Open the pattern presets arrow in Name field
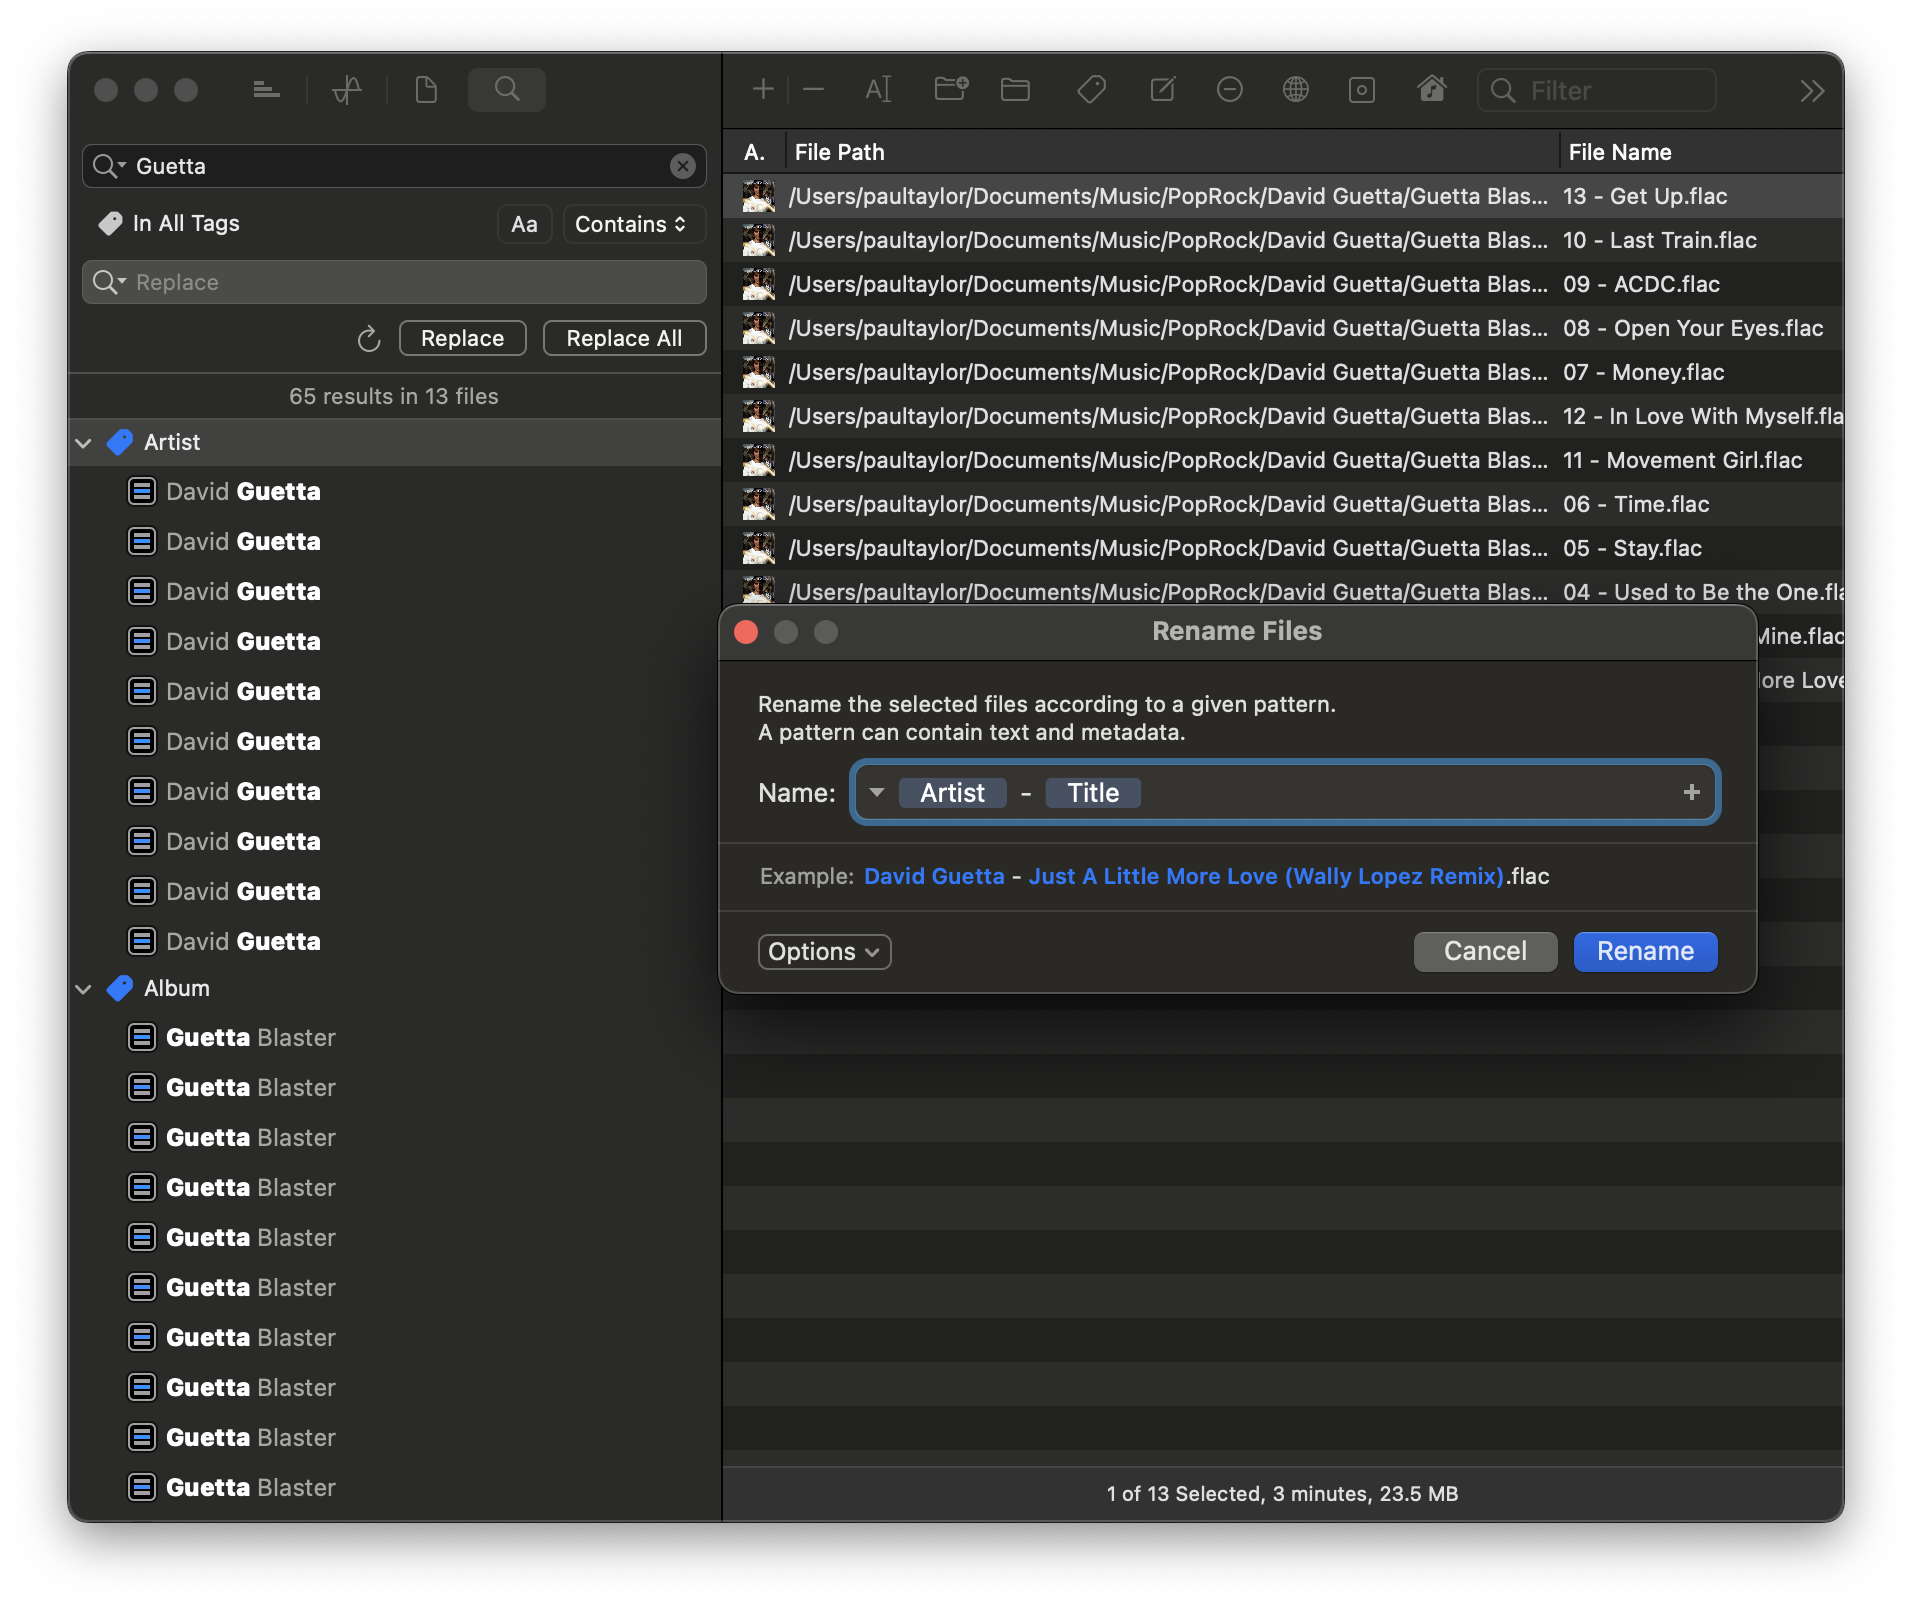This screenshot has height=1606, width=1912. point(877,793)
